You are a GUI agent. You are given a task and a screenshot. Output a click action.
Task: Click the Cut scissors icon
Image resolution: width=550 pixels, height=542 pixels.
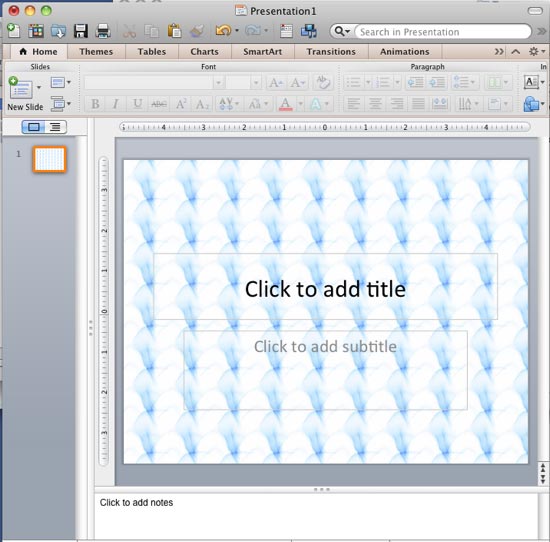tap(129, 32)
